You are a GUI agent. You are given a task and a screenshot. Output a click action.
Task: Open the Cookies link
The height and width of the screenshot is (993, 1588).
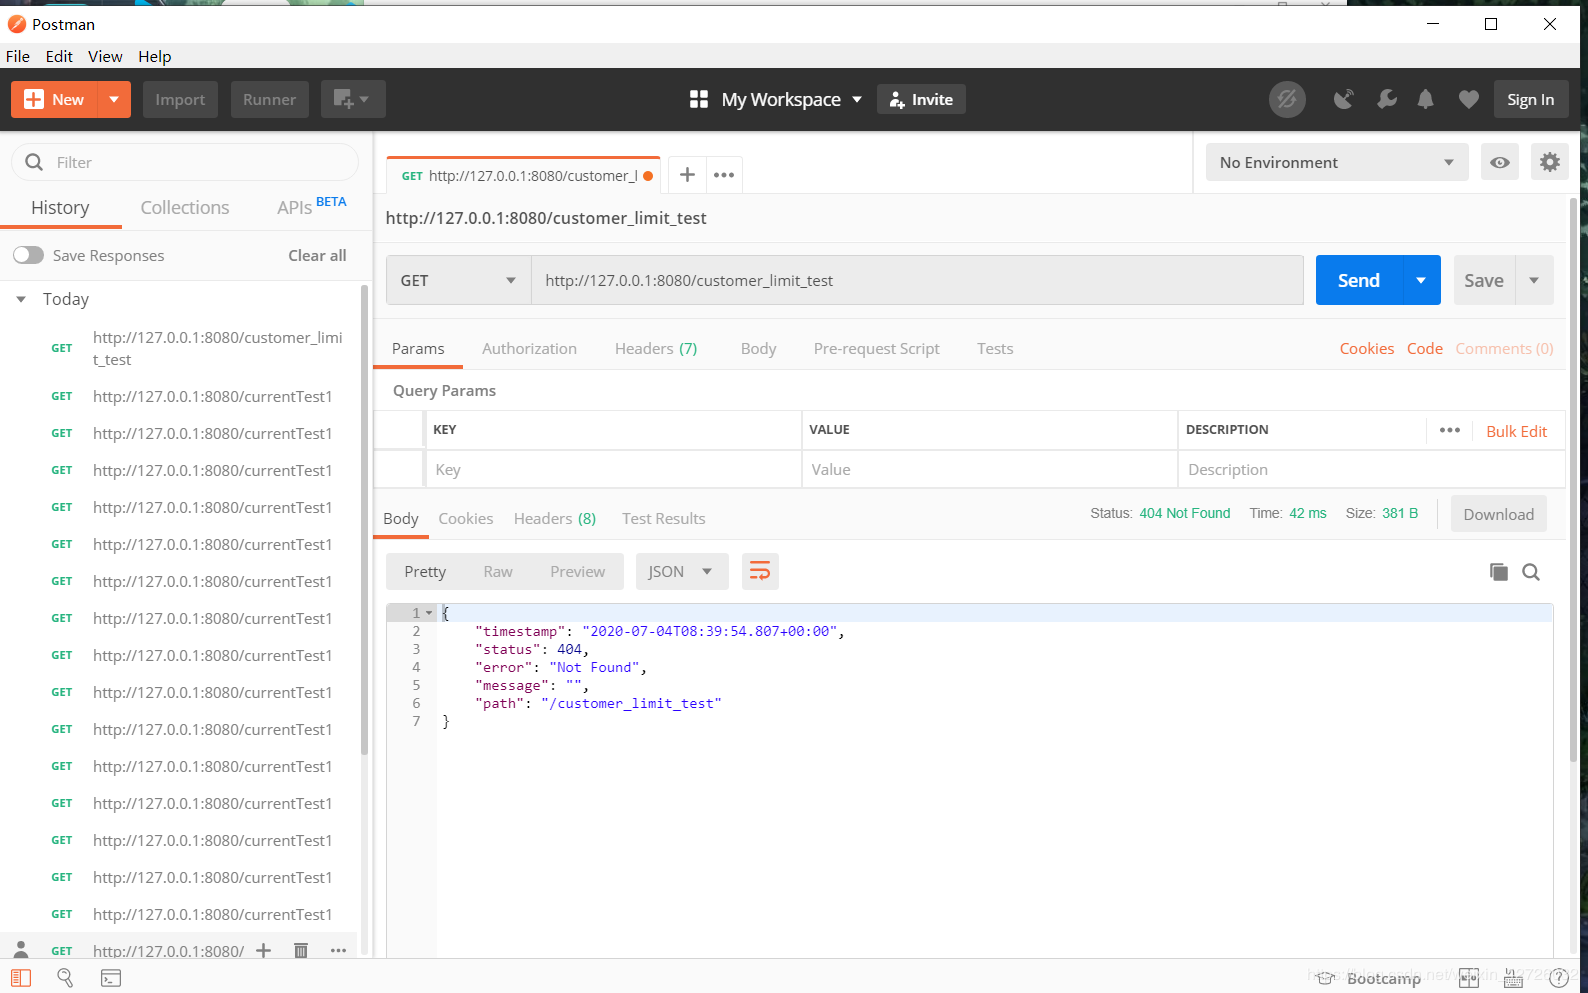pos(1366,348)
